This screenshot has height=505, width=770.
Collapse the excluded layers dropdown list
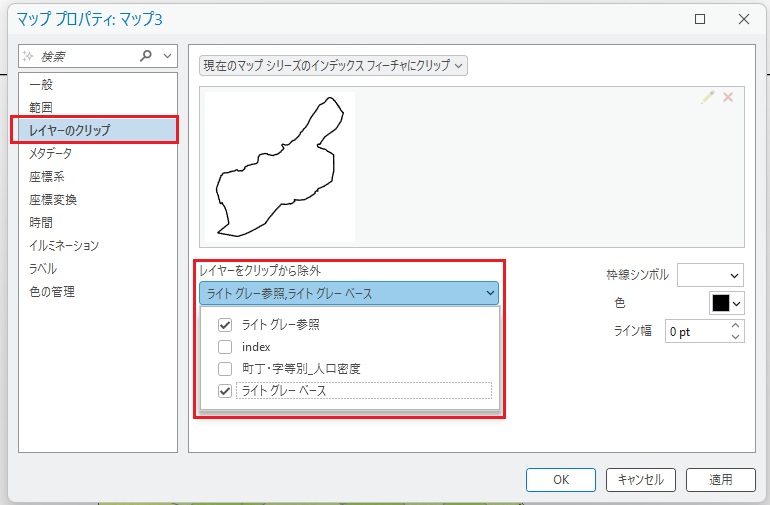pyautogui.click(x=490, y=293)
